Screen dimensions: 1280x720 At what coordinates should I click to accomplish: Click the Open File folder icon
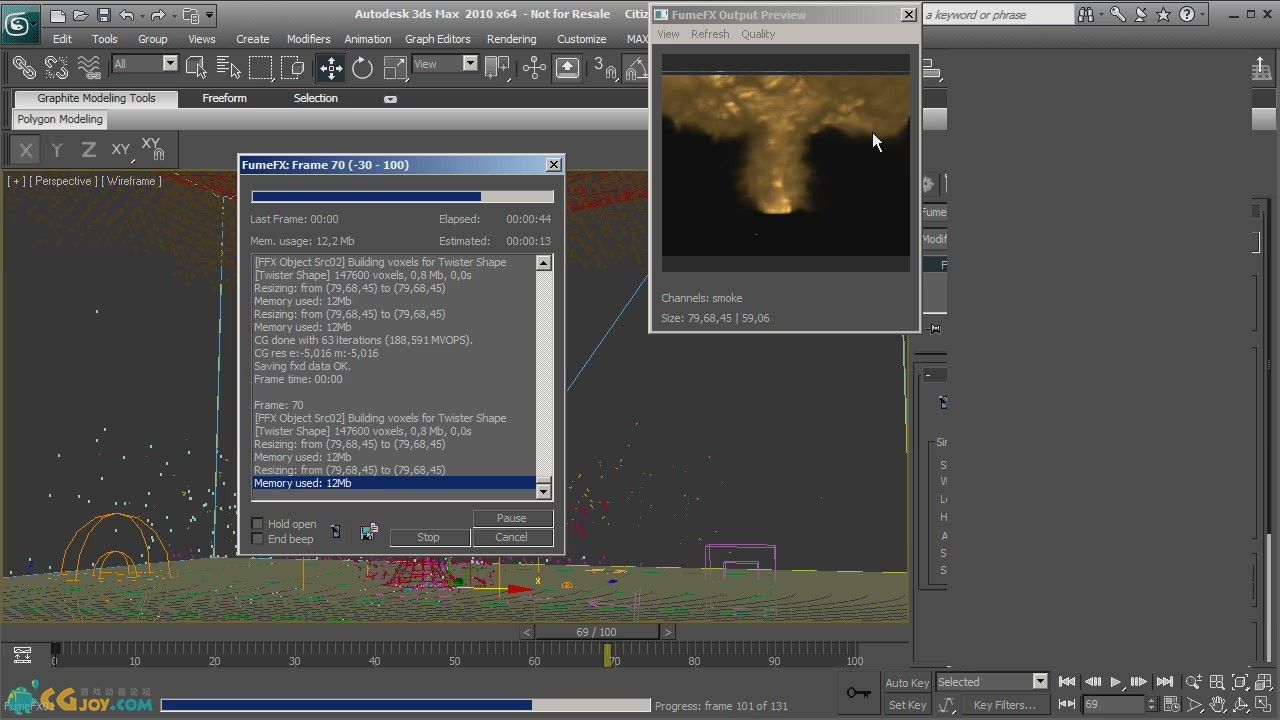pos(81,15)
